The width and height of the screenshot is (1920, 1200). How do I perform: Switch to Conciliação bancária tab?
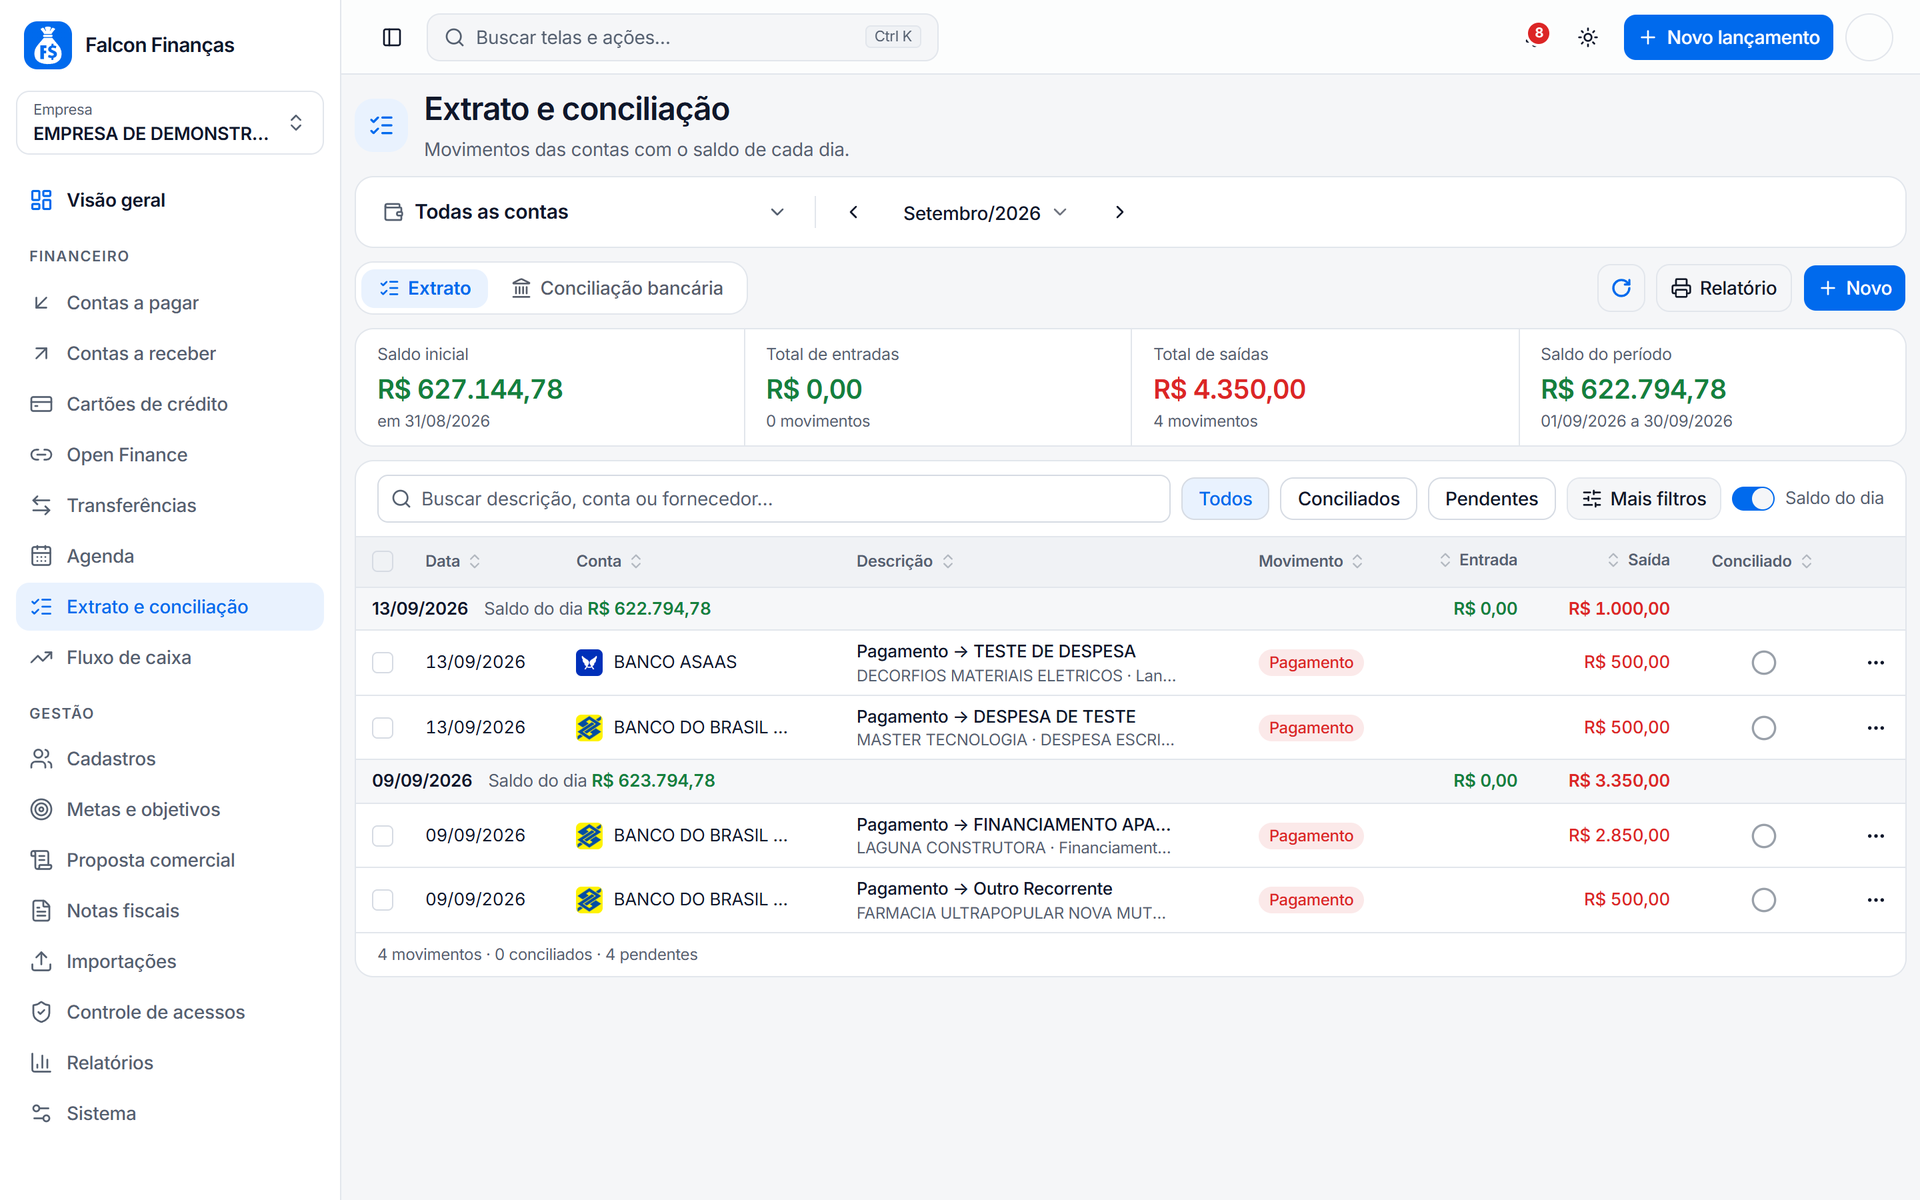(617, 288)
